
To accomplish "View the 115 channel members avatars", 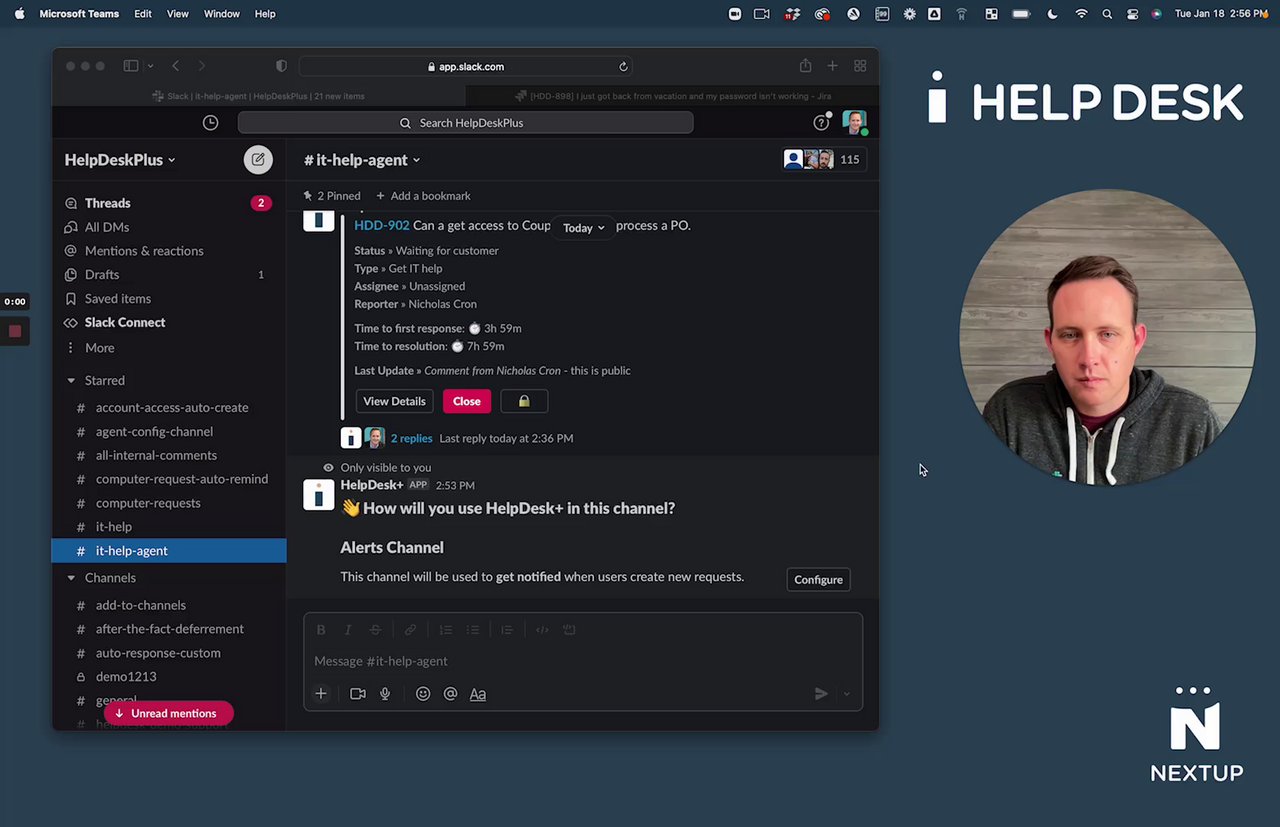I will (x=822, y=160).
